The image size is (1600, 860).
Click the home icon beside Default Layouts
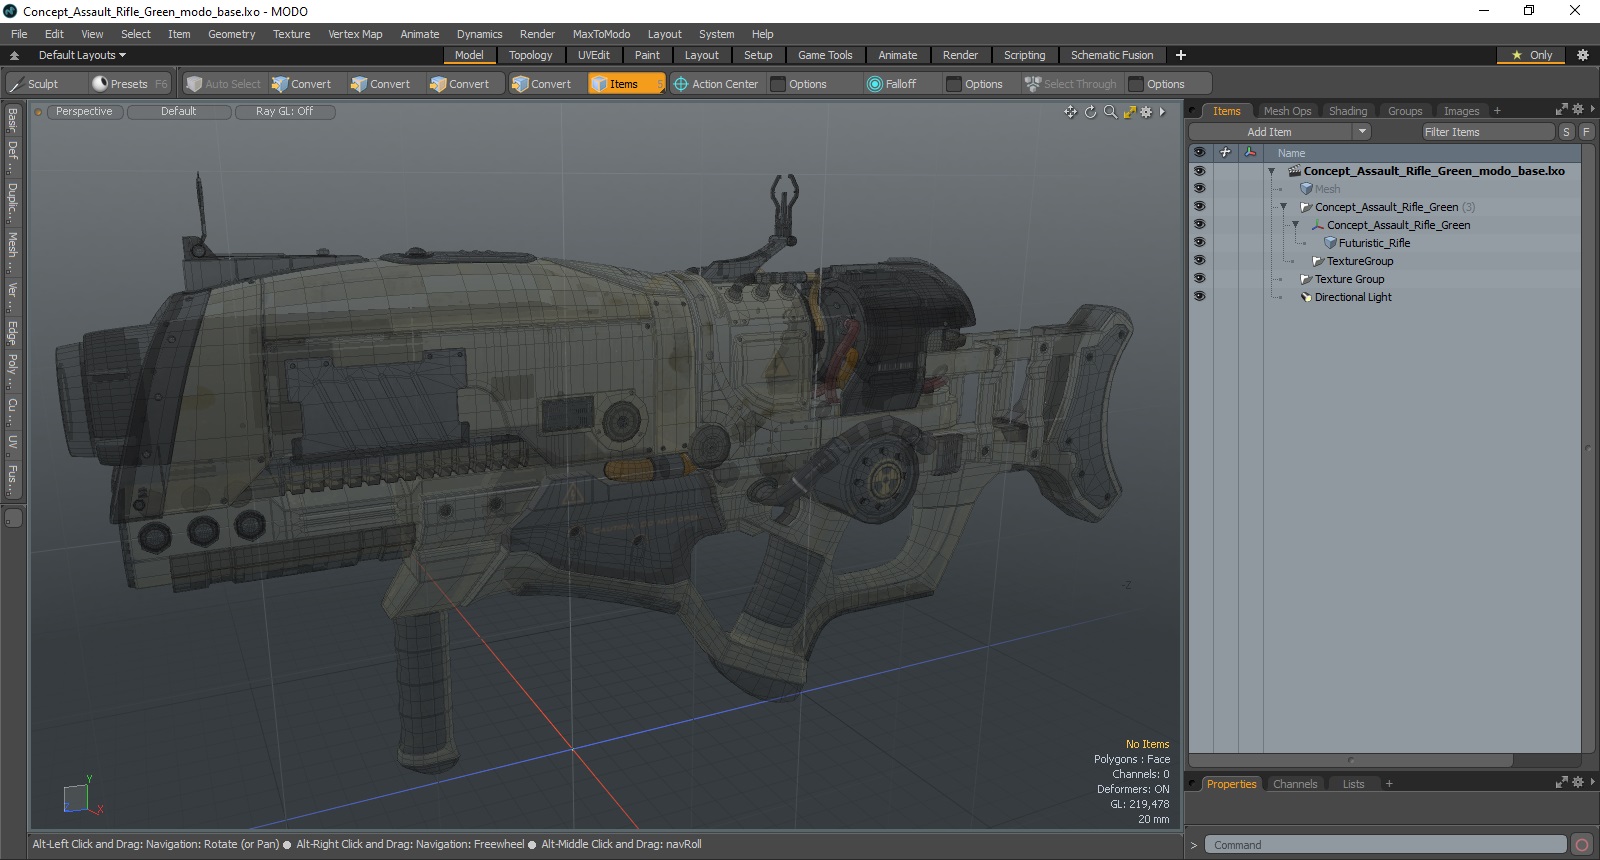pyautogui.click(x=14, y=55)
